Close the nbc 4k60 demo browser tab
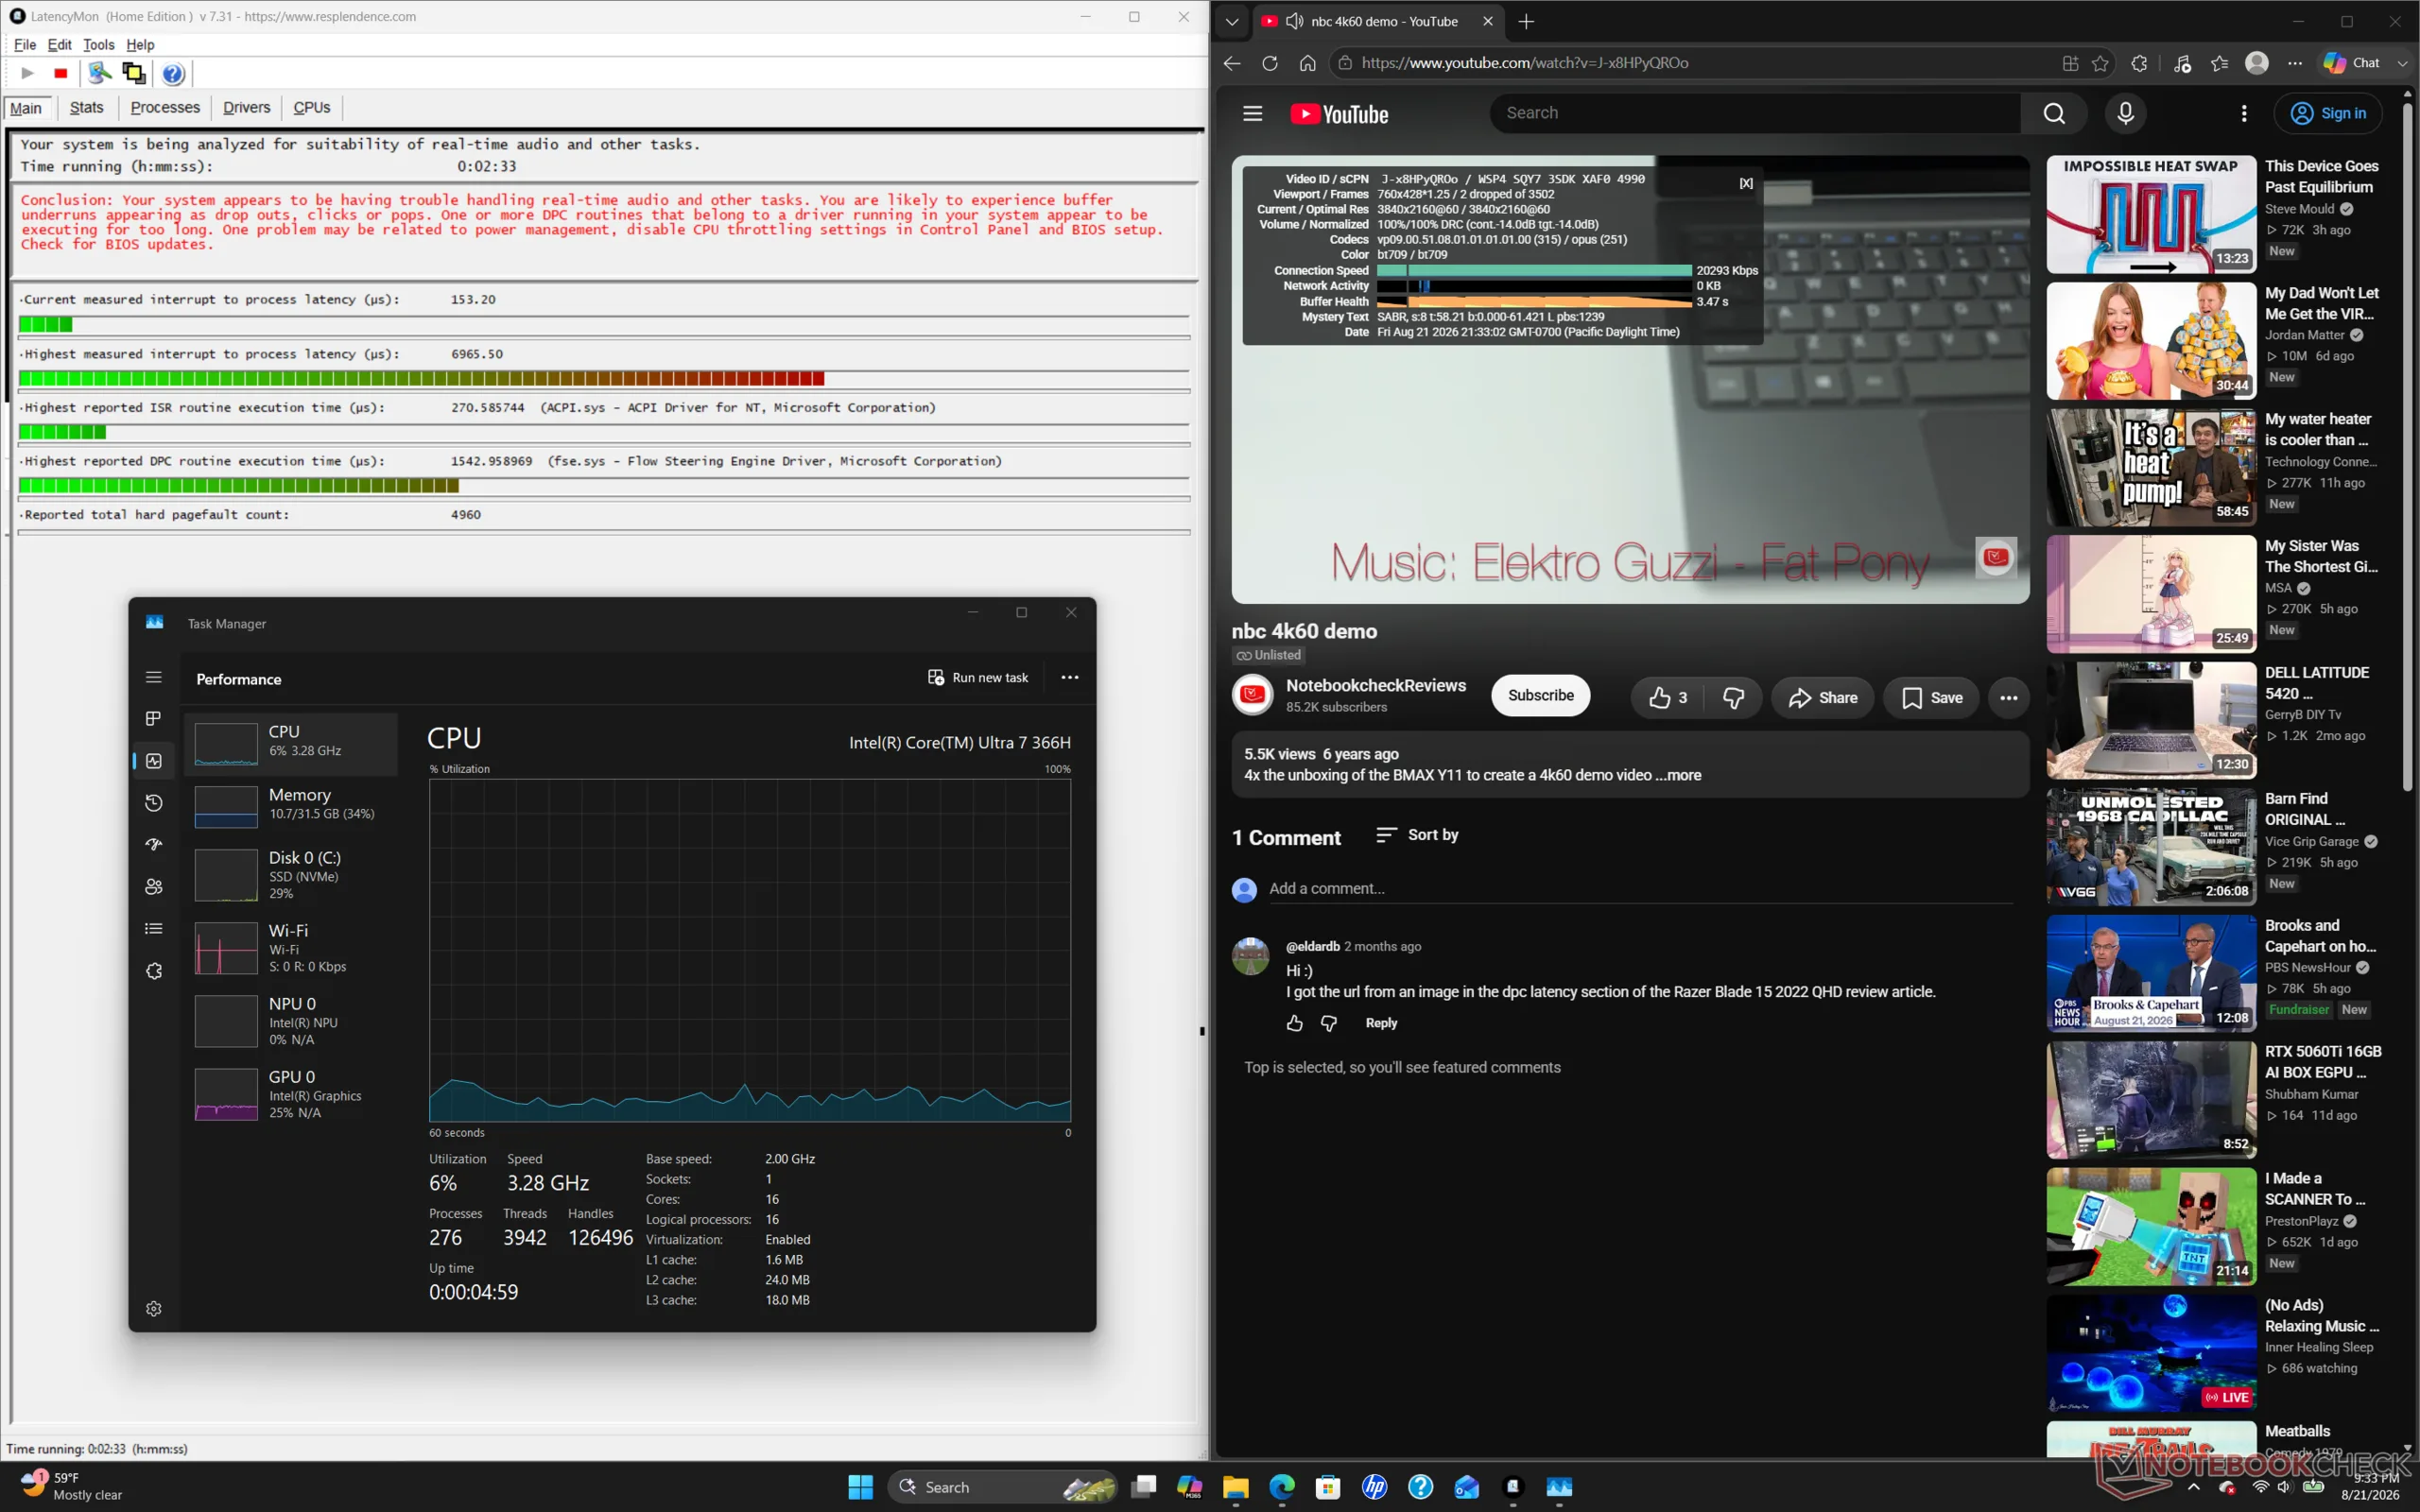This screenshot has width=2420, height=1512. coord(1488,21)
